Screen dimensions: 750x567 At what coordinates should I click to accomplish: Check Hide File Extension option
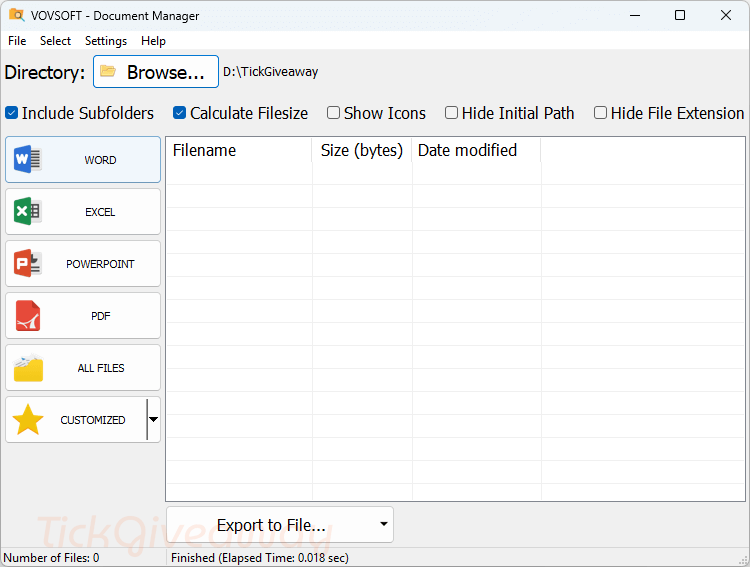click(x=600, y=113)
